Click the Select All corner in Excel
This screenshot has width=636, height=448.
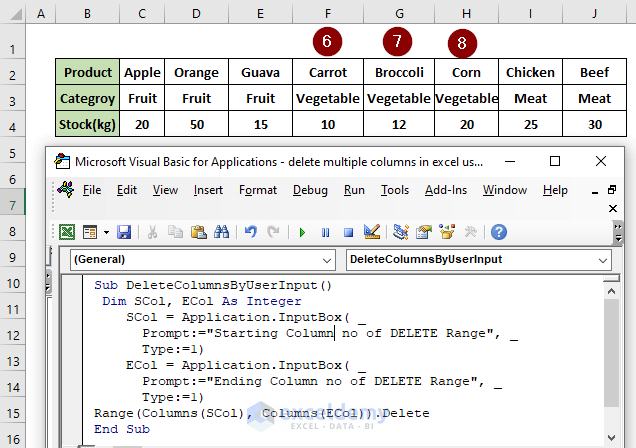tap(13, 13)
